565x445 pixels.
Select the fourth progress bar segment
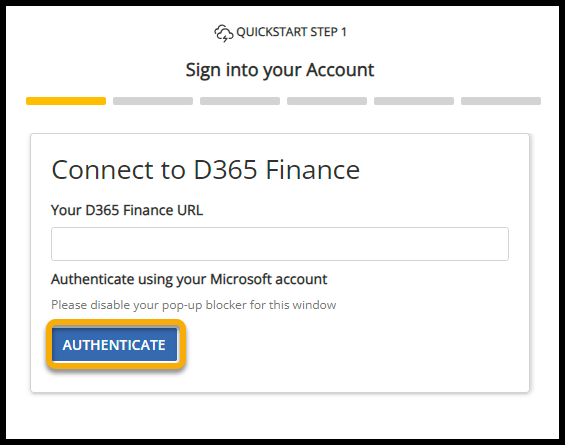pyautogui.click(x=327, y=101)
